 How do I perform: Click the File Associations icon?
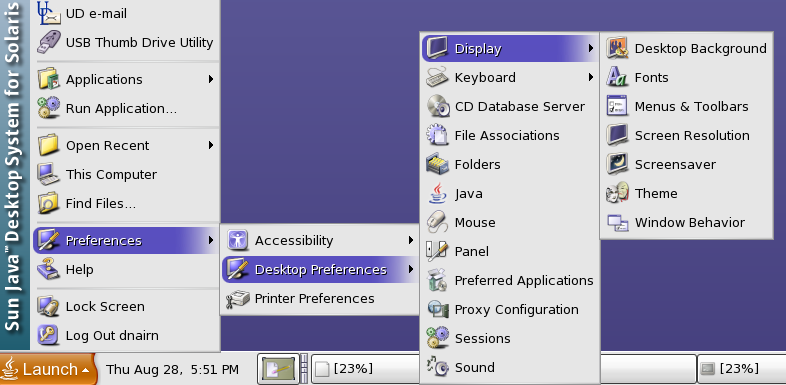point(438,136)
